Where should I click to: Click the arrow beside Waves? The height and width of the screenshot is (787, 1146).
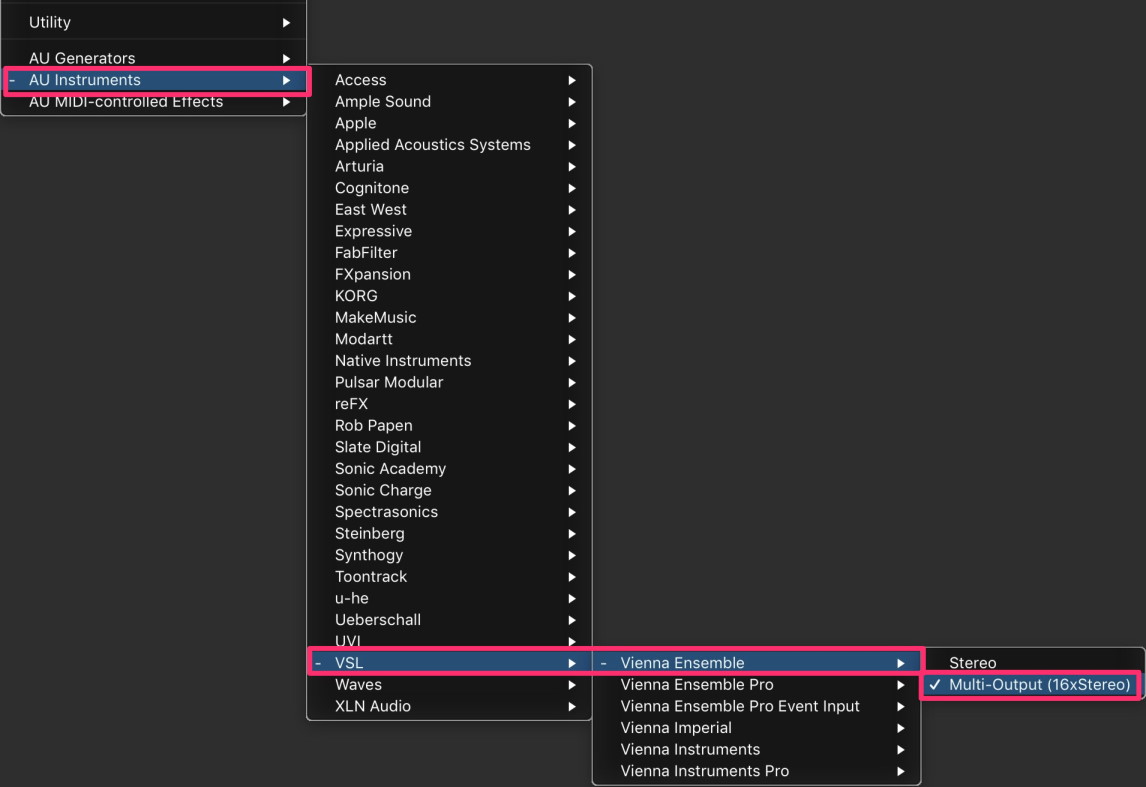coord(572,685)
